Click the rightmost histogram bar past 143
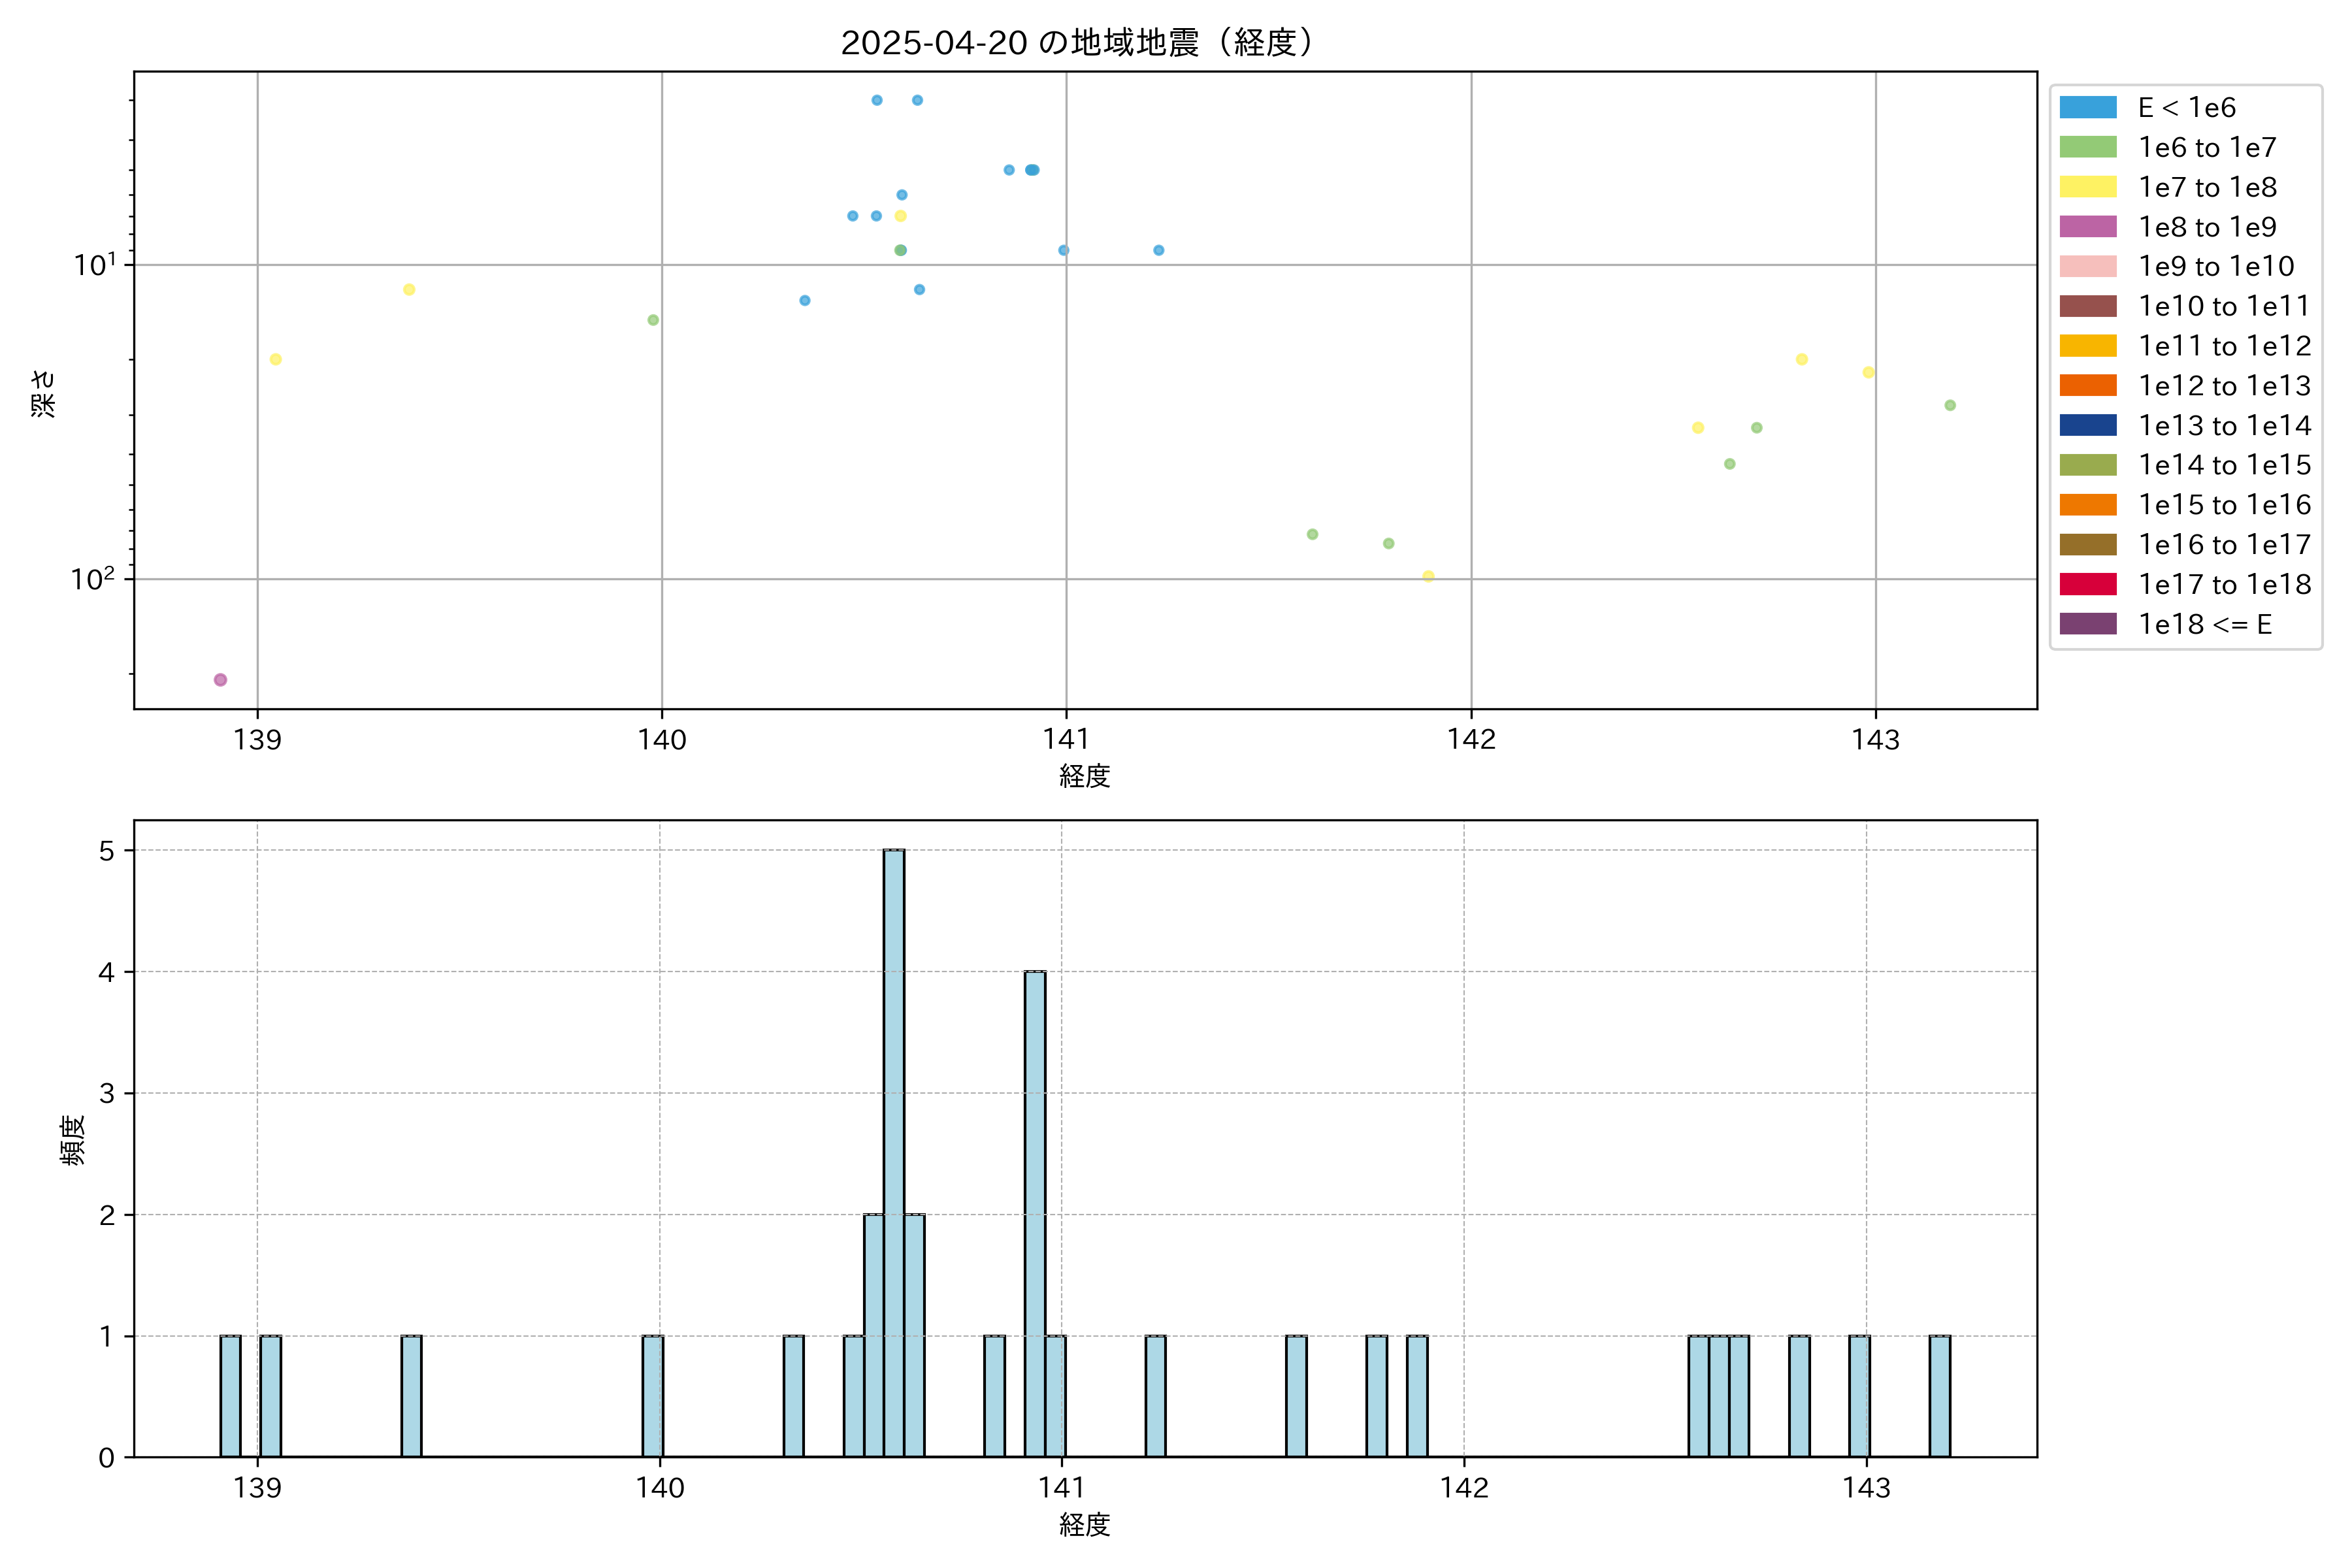2352x1568 pixels. coord(1939,1396)
